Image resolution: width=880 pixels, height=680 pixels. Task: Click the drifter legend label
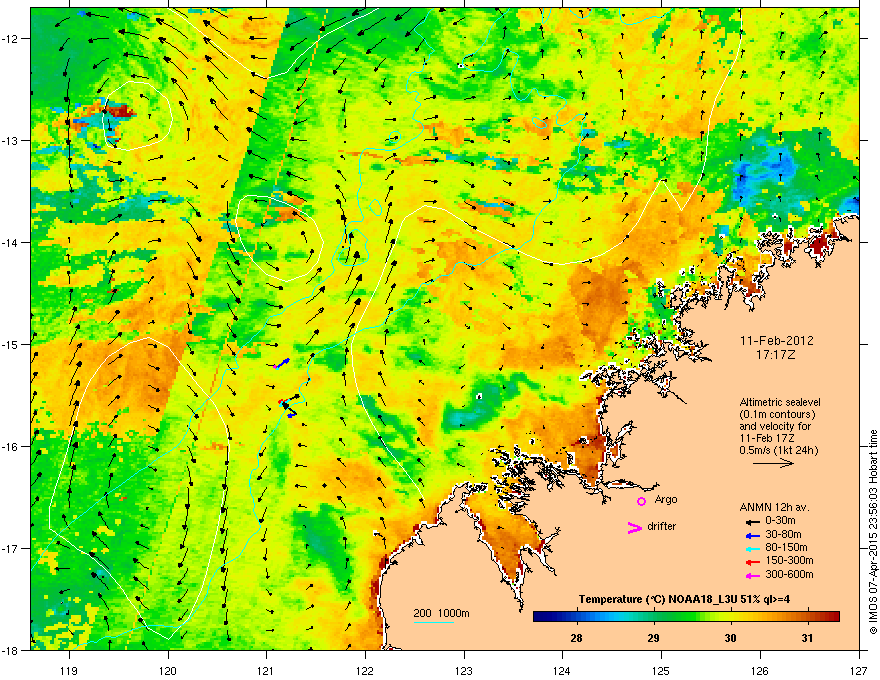(662, 526)
